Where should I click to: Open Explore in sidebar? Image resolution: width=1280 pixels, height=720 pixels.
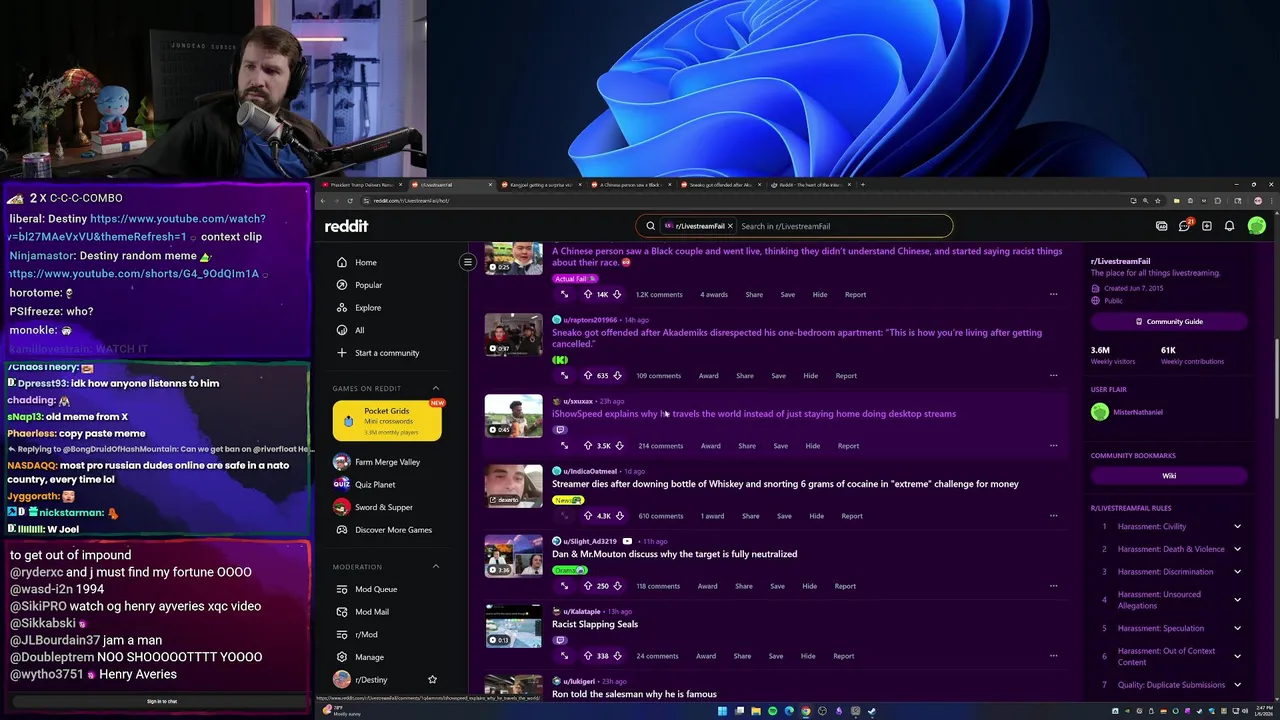tap(368, 307)
